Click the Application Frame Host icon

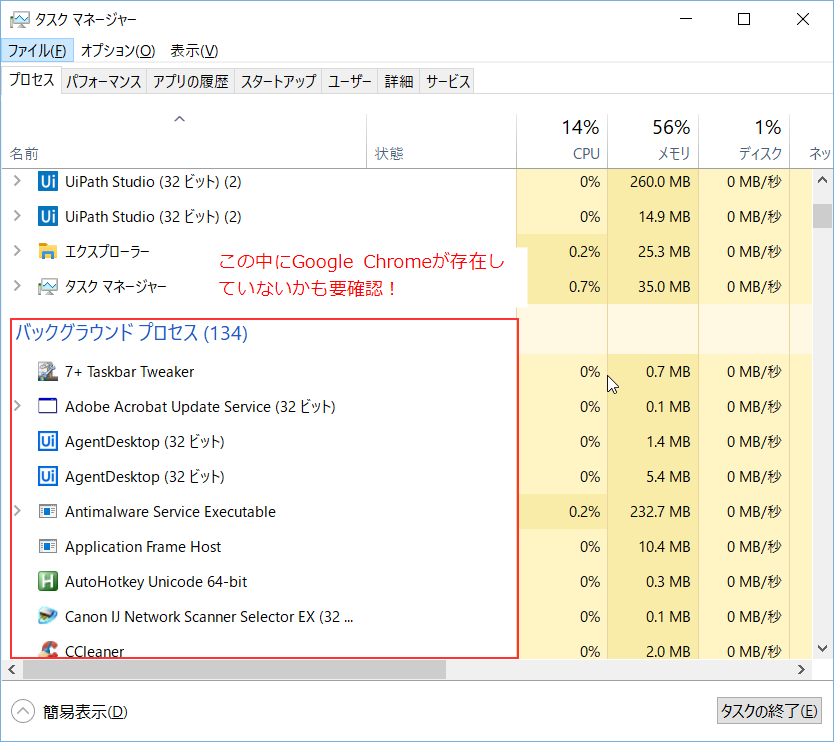(x=48, y=547)
